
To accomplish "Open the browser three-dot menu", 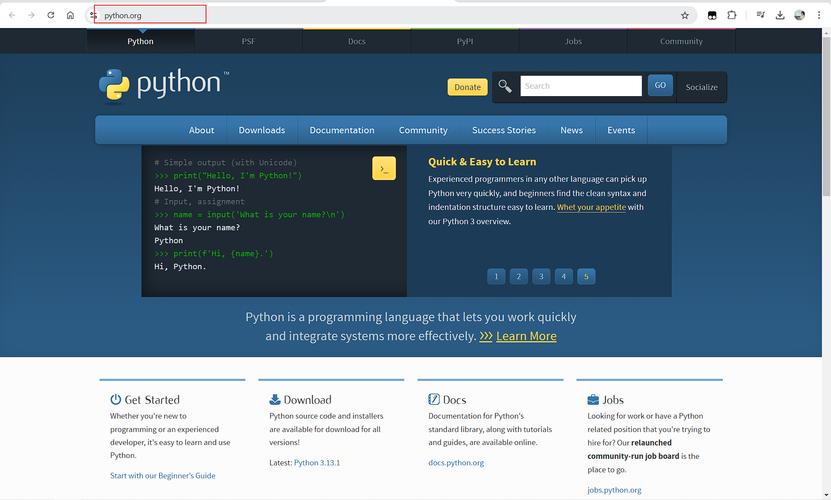I will pyautogui.click(x=819, y=15).
